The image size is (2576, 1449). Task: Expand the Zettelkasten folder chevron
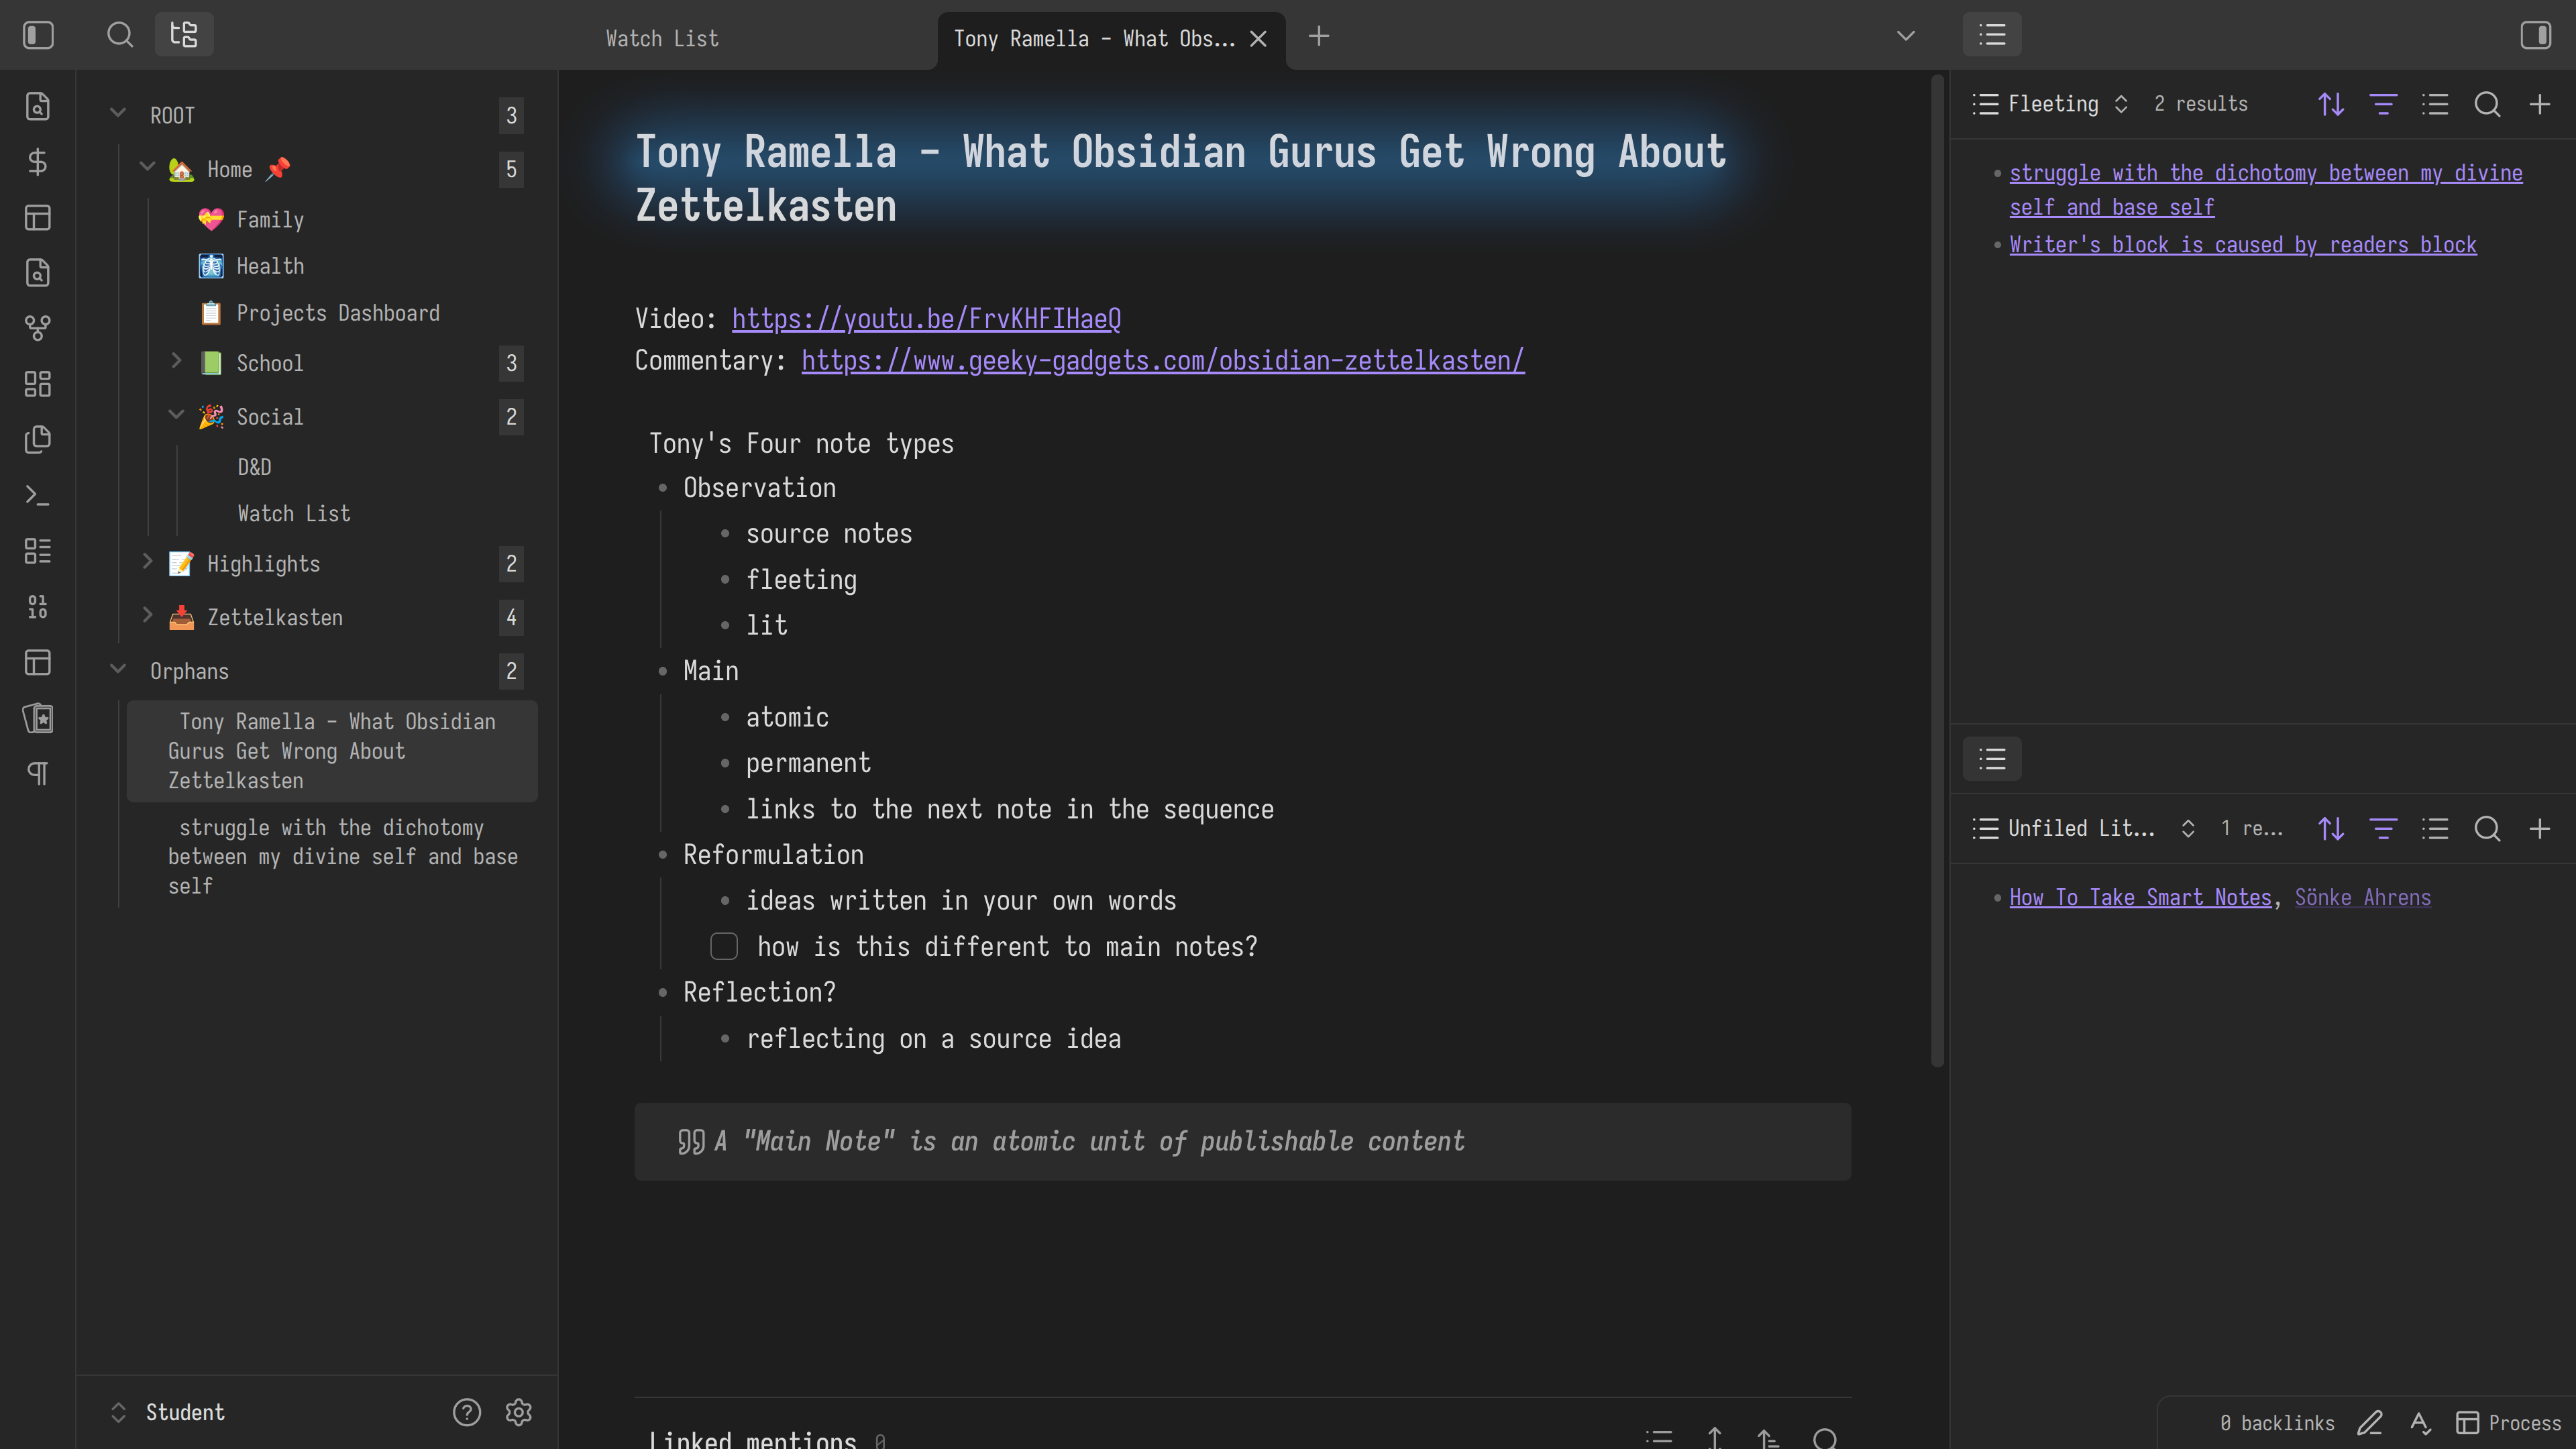tap(147, 615)
